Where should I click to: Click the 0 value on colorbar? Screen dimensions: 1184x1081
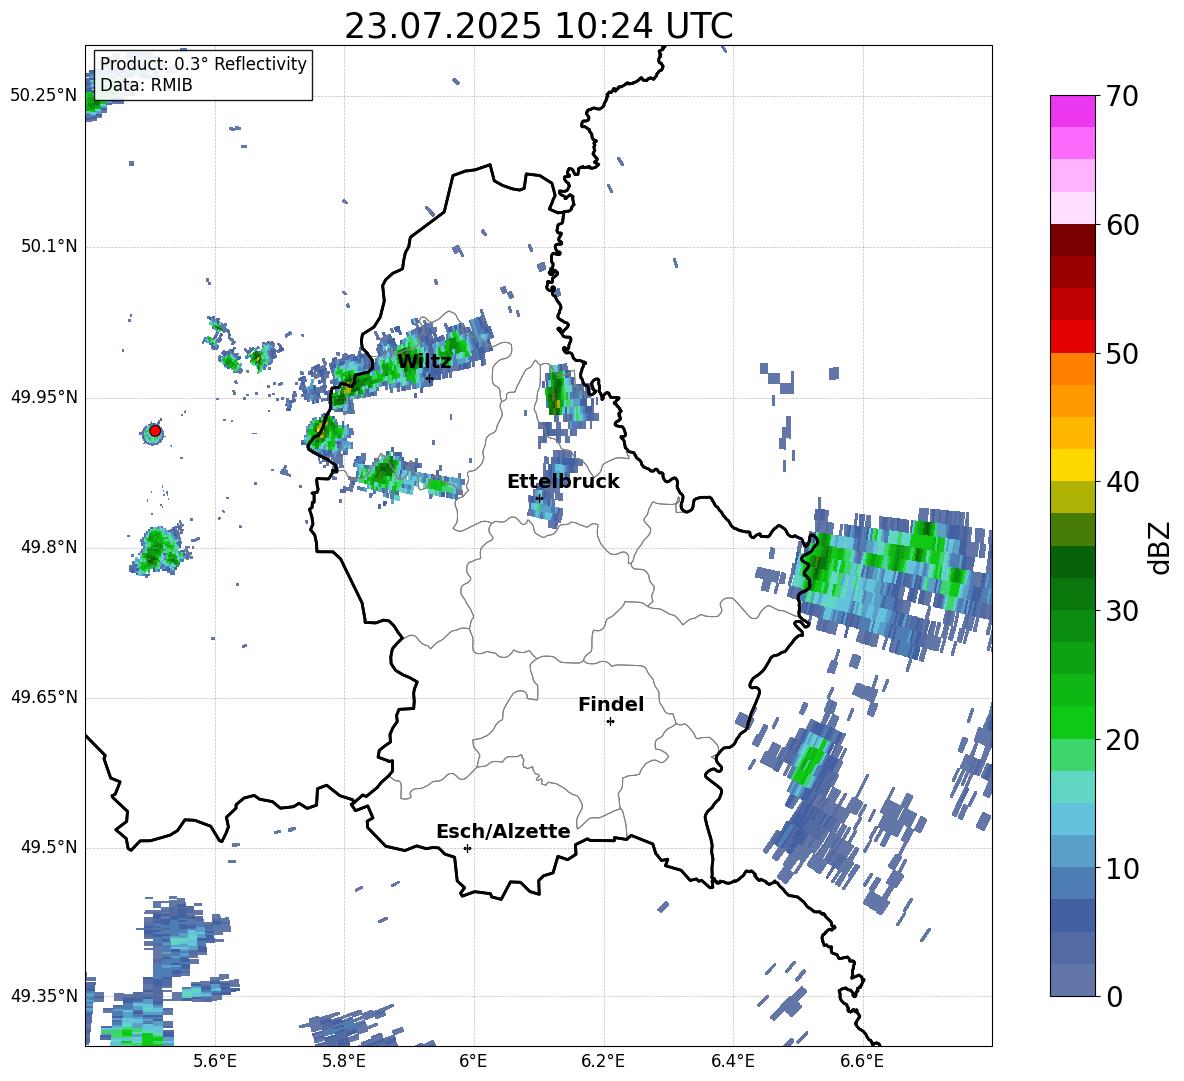(1115, 996)
